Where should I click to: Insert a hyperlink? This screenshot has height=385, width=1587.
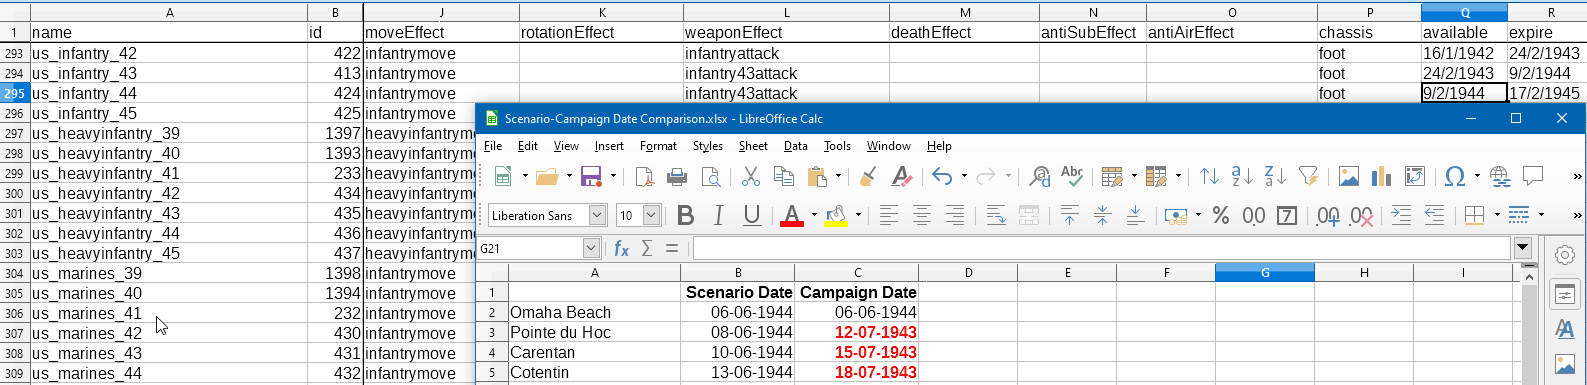(x=1500, y=177)
